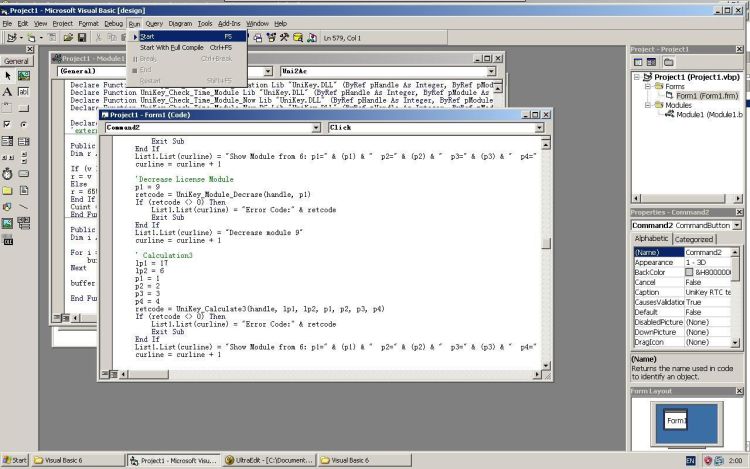This screenshot has height=469, width=750.
Task: Select the CommandButton control tool
Action: tap(23, 108)
